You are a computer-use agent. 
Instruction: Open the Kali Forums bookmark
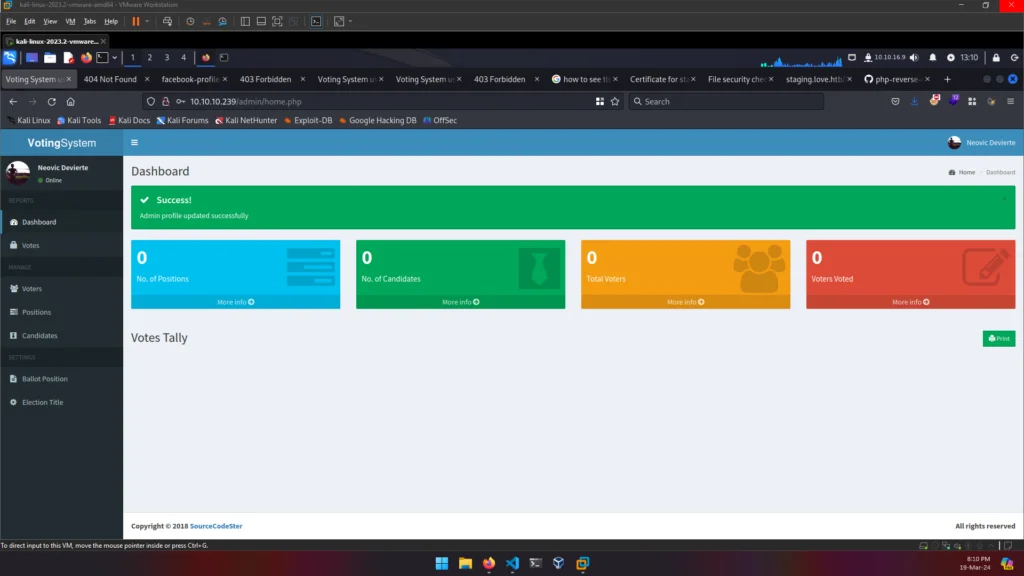click(182, 120)
